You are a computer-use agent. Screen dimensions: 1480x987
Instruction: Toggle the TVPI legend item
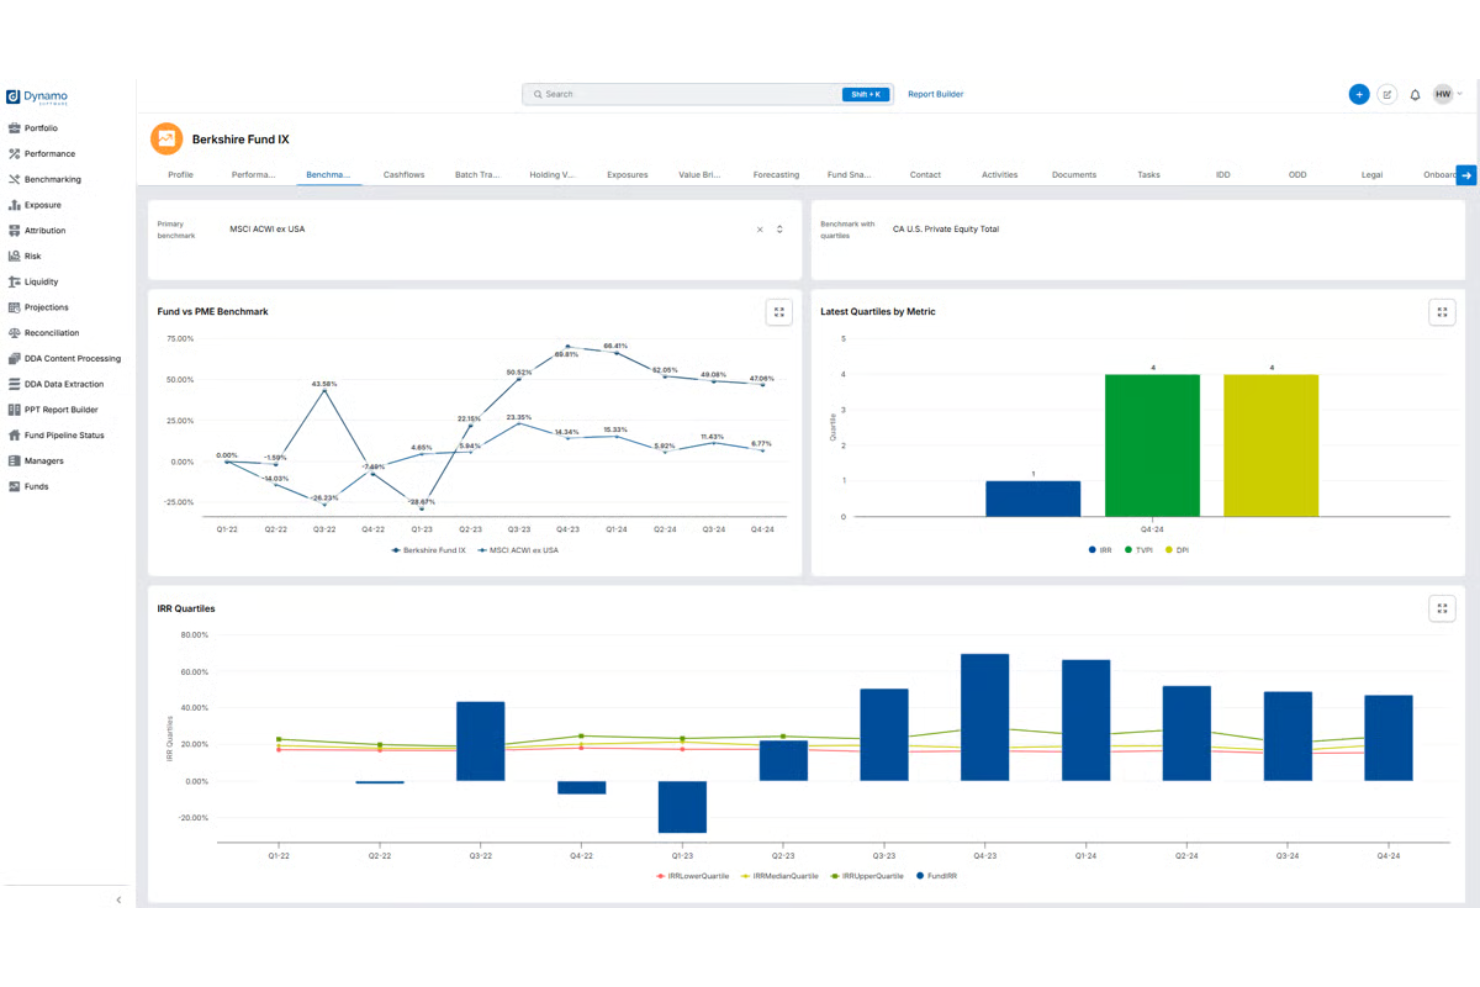tap(1139, 550)
